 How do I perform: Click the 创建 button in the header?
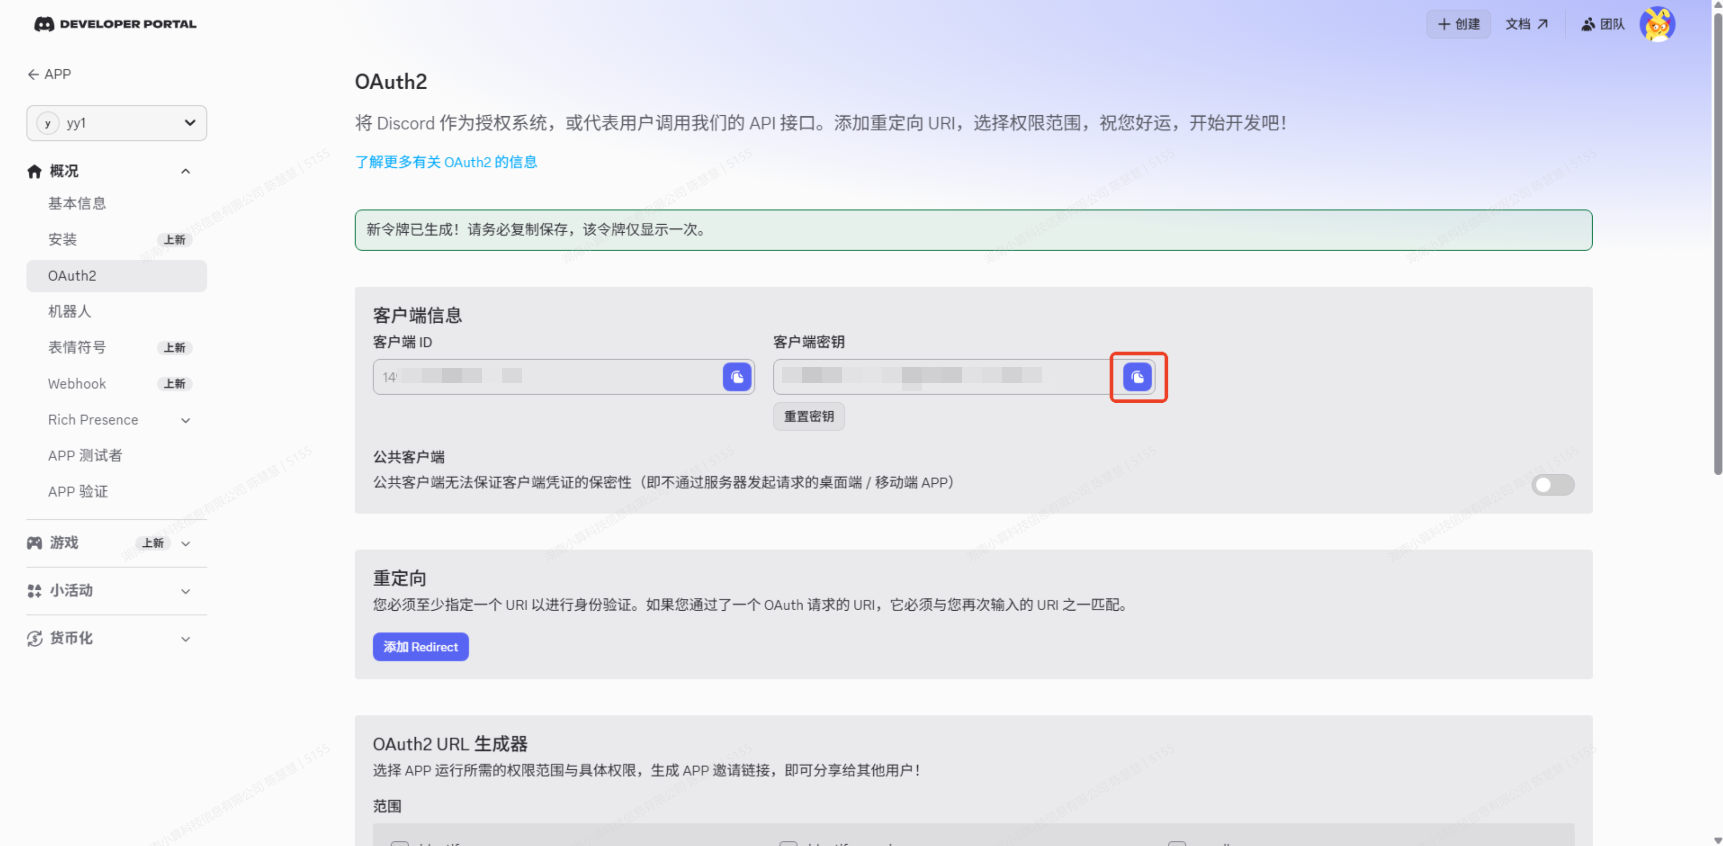tap(1459, 24)
